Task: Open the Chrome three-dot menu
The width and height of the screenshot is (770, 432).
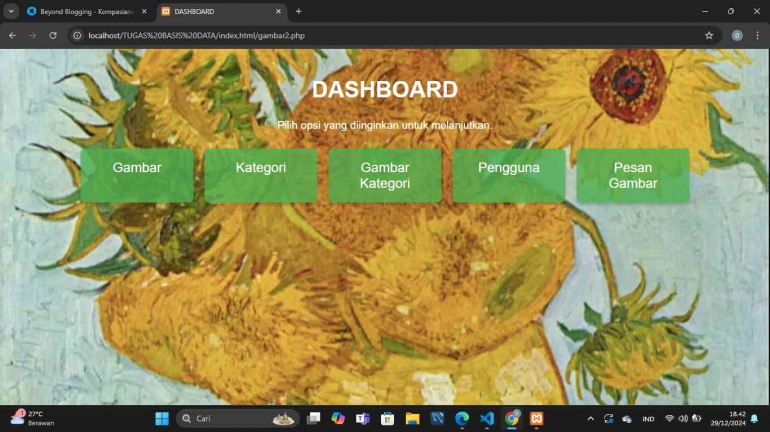Action: [757, 35]
